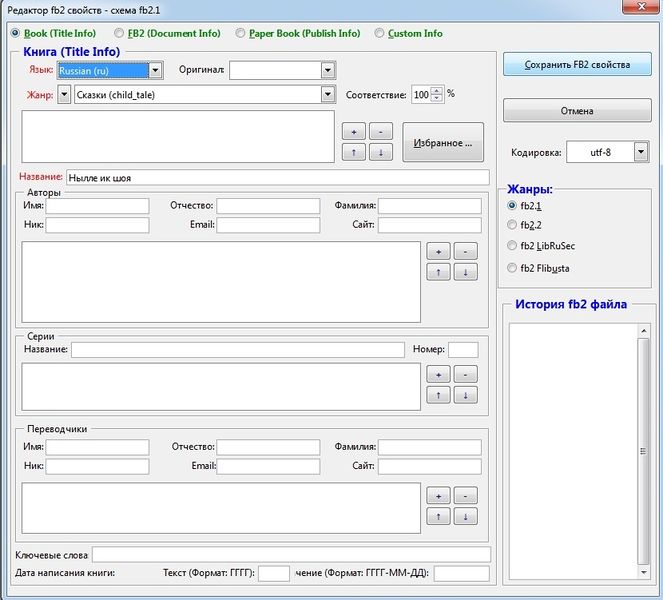Image resolution: width=663 pixels, height=600 pixels.
Task: Click series Название input field
Action: (238, 350)
